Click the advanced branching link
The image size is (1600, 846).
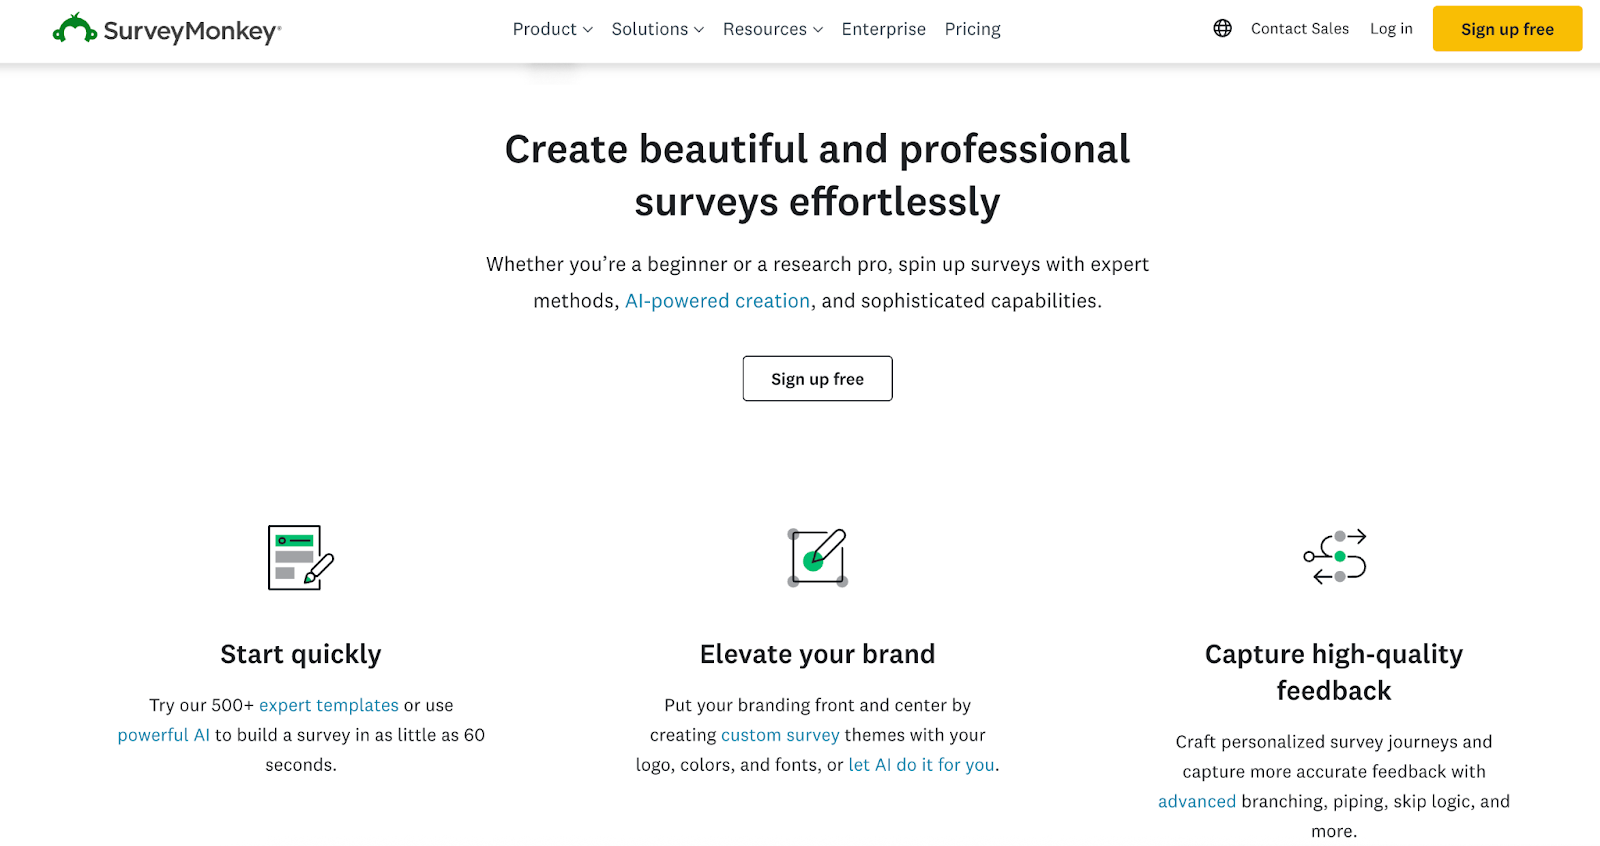(x=1197, y=801)
